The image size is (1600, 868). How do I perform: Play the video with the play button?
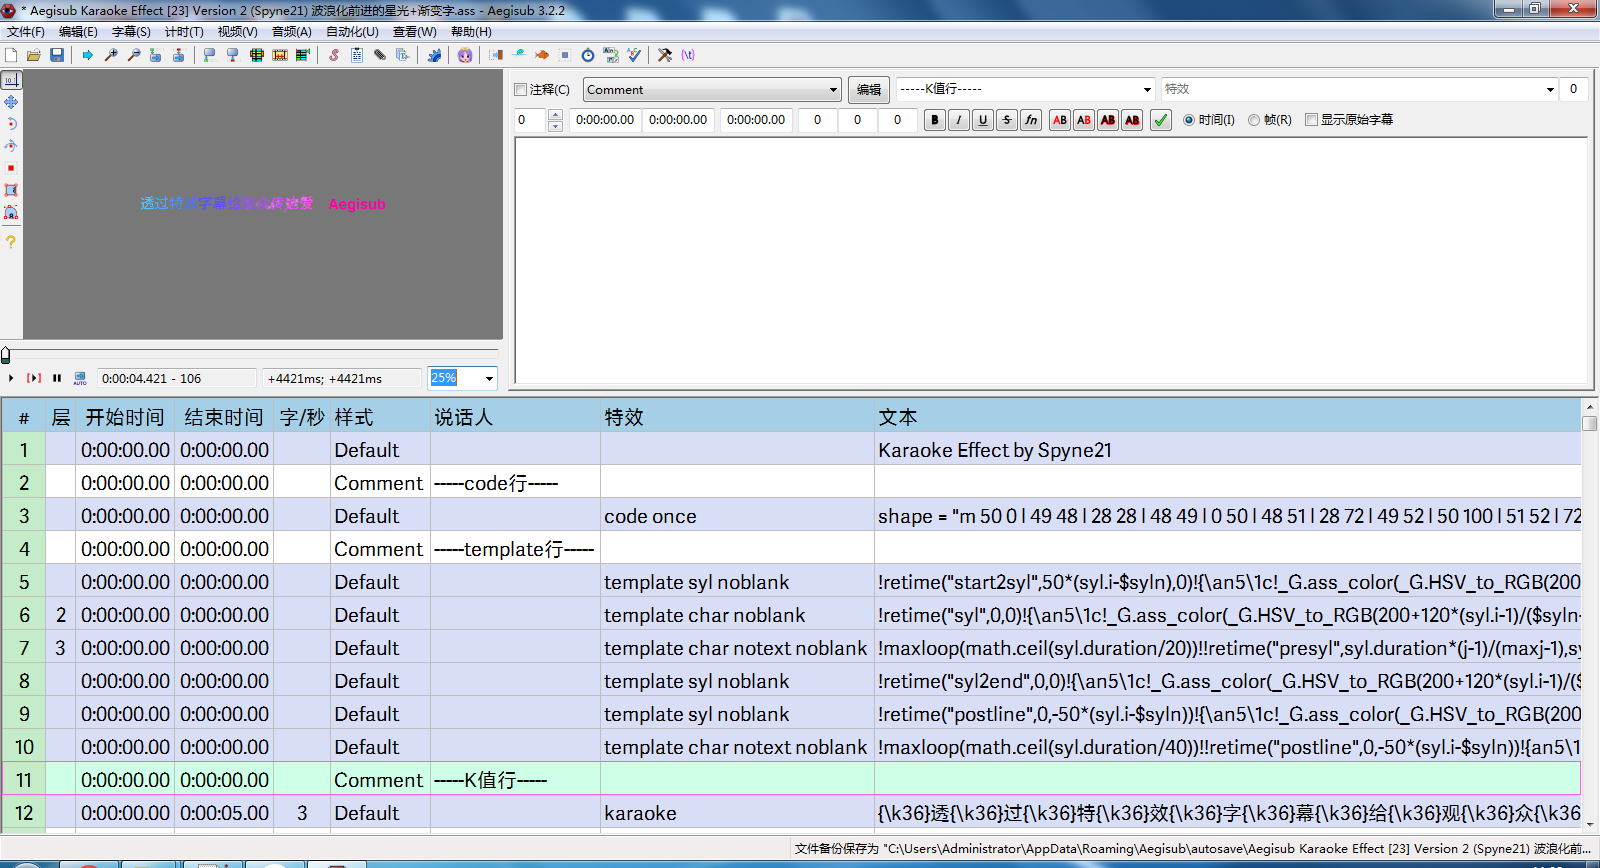(11, 378)
